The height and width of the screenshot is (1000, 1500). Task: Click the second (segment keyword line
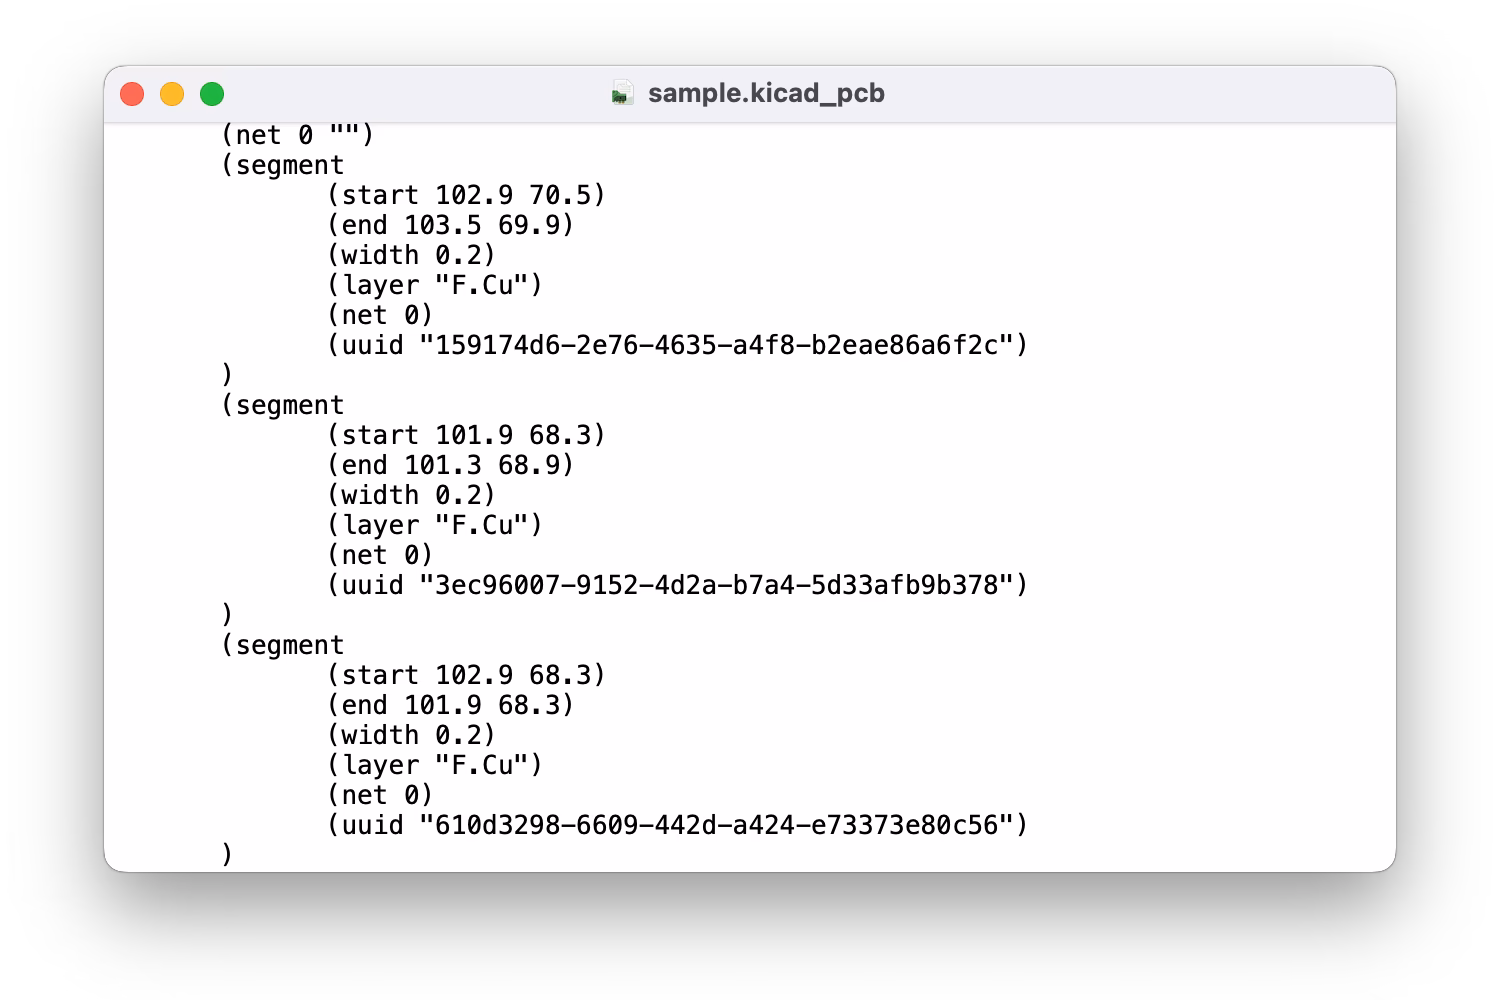point(282,405)
